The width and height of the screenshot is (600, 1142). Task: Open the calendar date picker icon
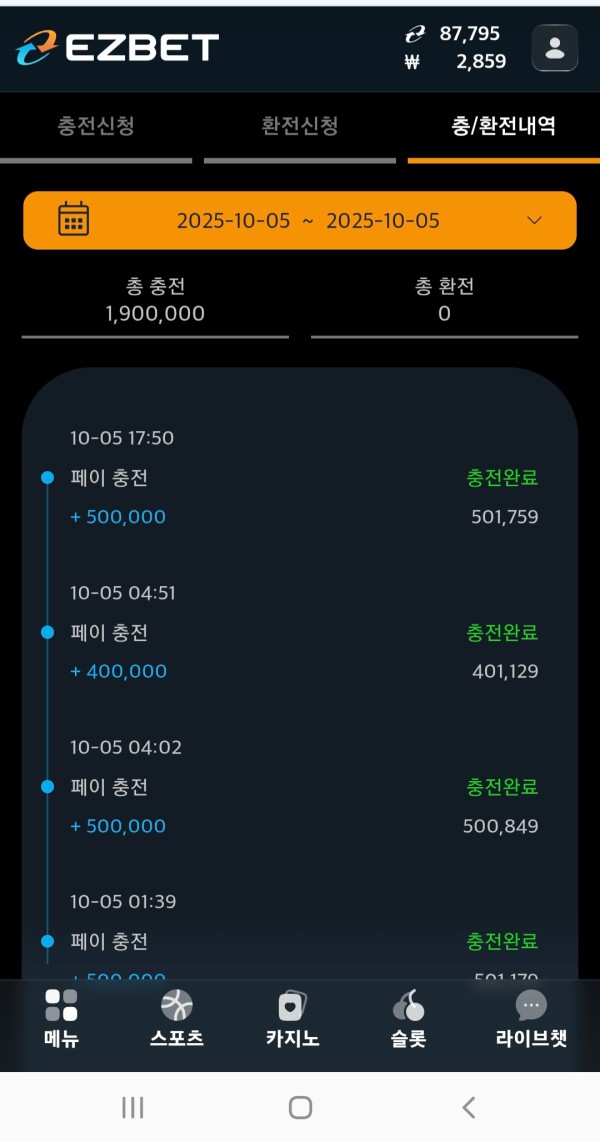(x=73, y=219)
